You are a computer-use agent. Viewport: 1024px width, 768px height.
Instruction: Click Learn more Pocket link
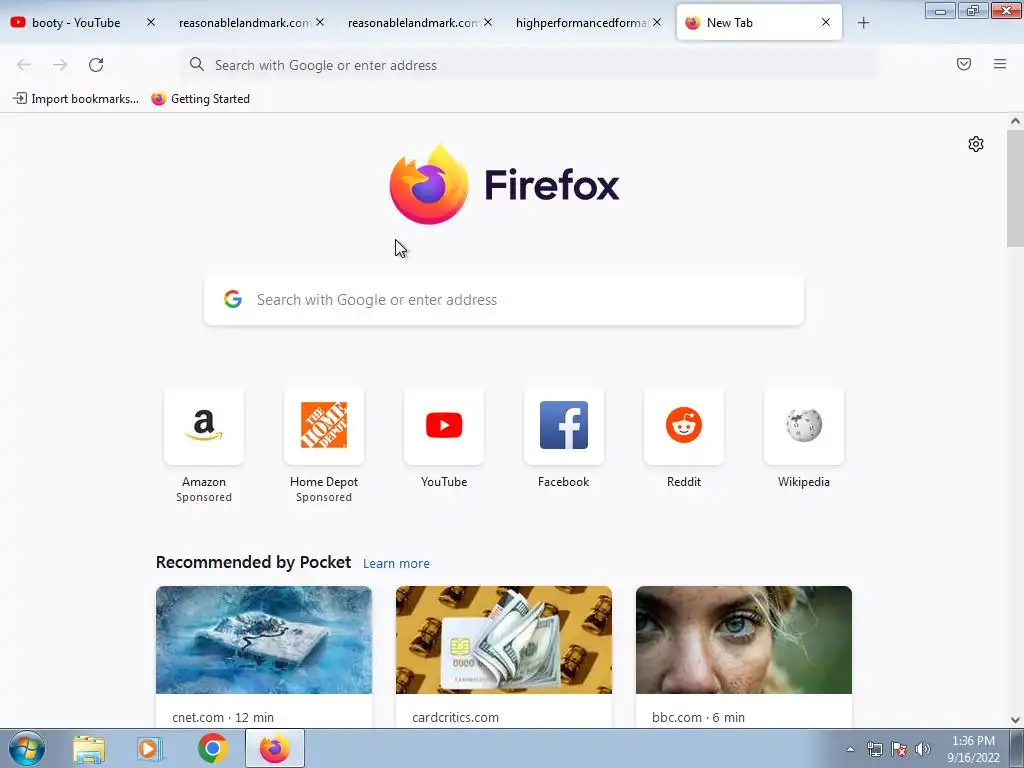tap(396, 564)
